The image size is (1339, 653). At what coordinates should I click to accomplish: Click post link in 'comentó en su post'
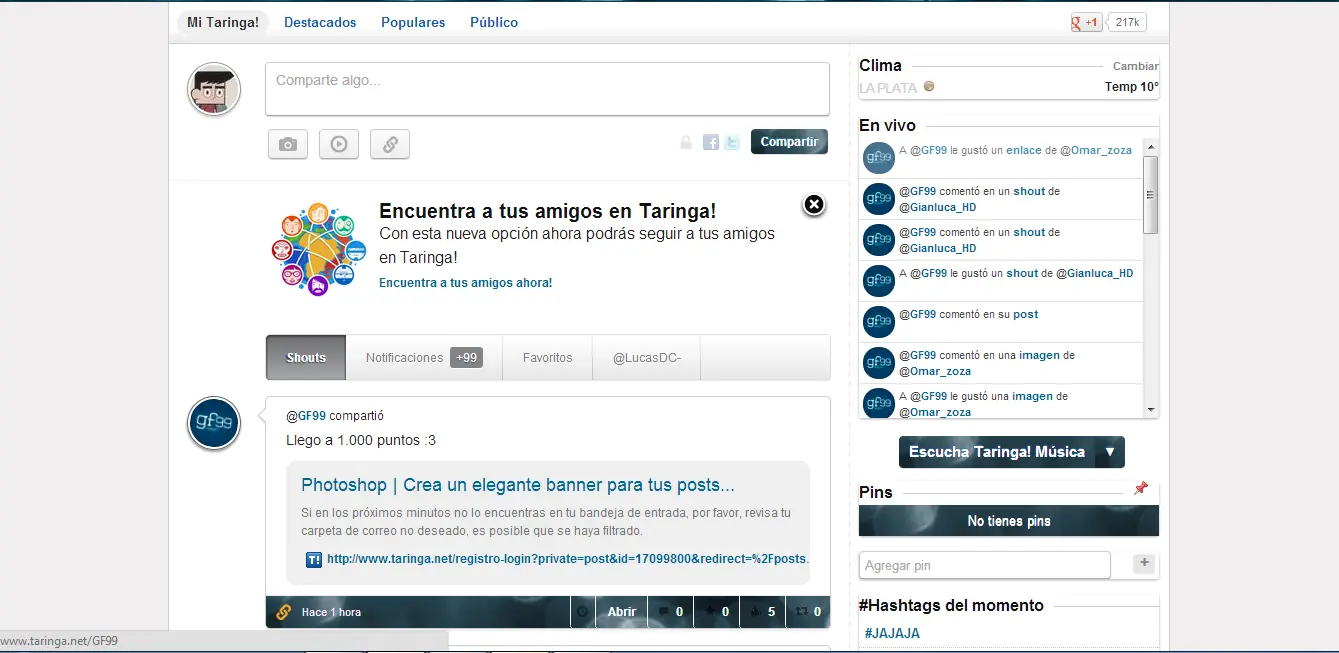tap(1025, 314)
